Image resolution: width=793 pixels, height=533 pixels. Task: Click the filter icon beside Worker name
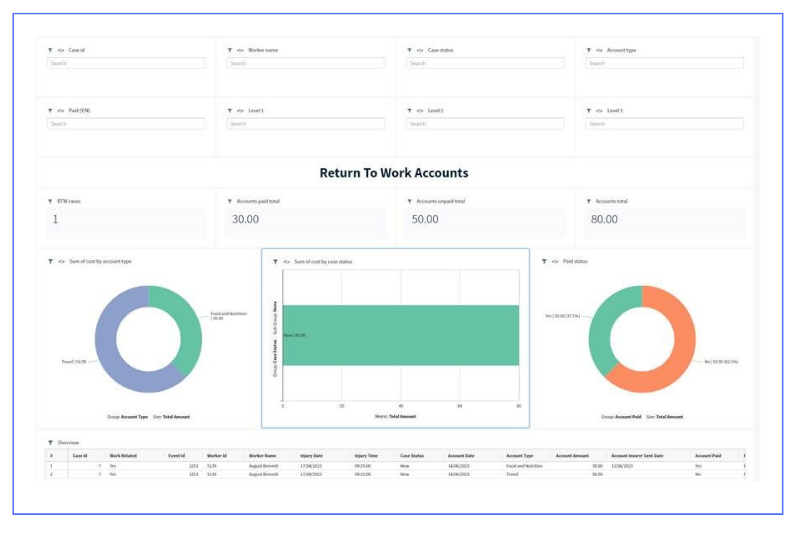229,50
